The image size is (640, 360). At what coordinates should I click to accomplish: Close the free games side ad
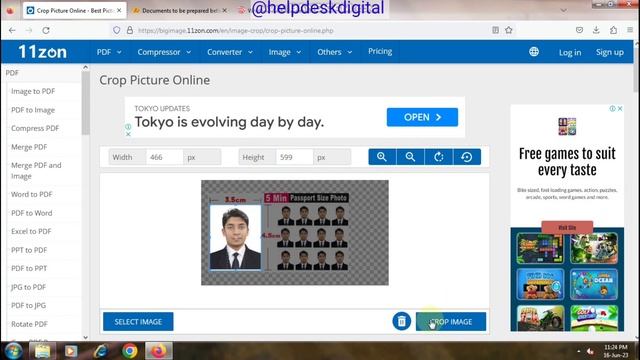tap(620, 109)
